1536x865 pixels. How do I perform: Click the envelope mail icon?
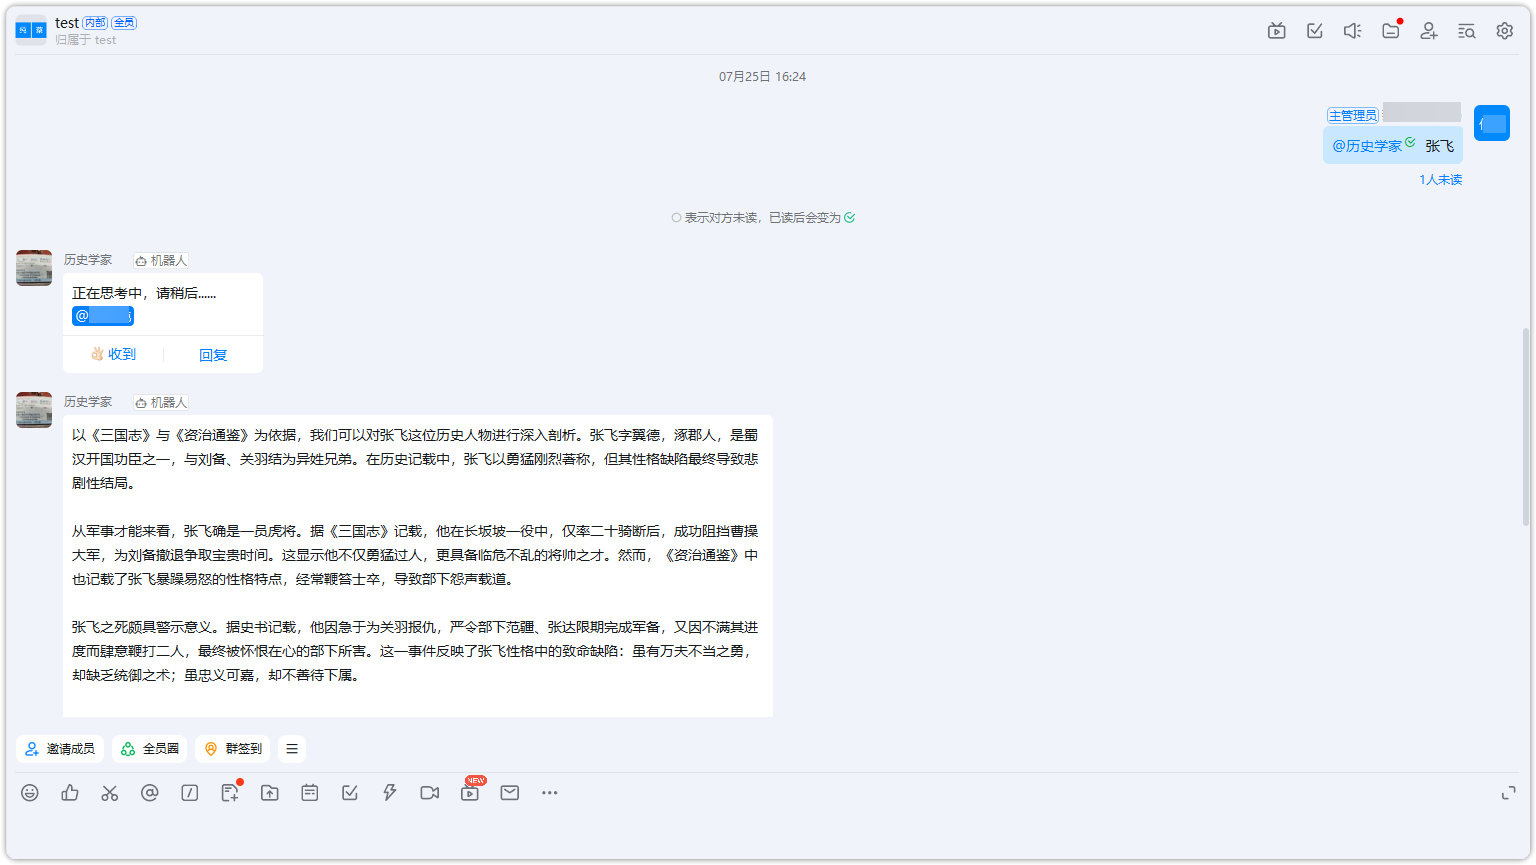[x=509, y=792]
